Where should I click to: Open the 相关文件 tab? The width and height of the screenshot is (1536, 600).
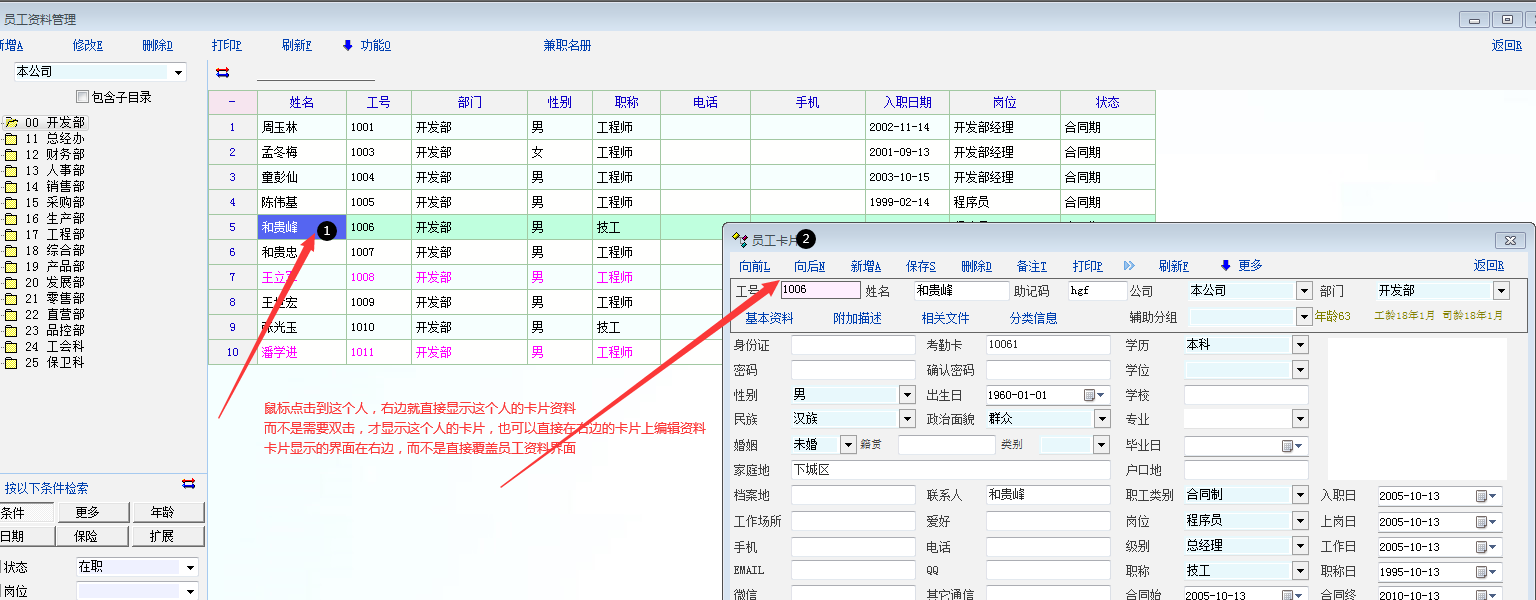pos(945,318)
